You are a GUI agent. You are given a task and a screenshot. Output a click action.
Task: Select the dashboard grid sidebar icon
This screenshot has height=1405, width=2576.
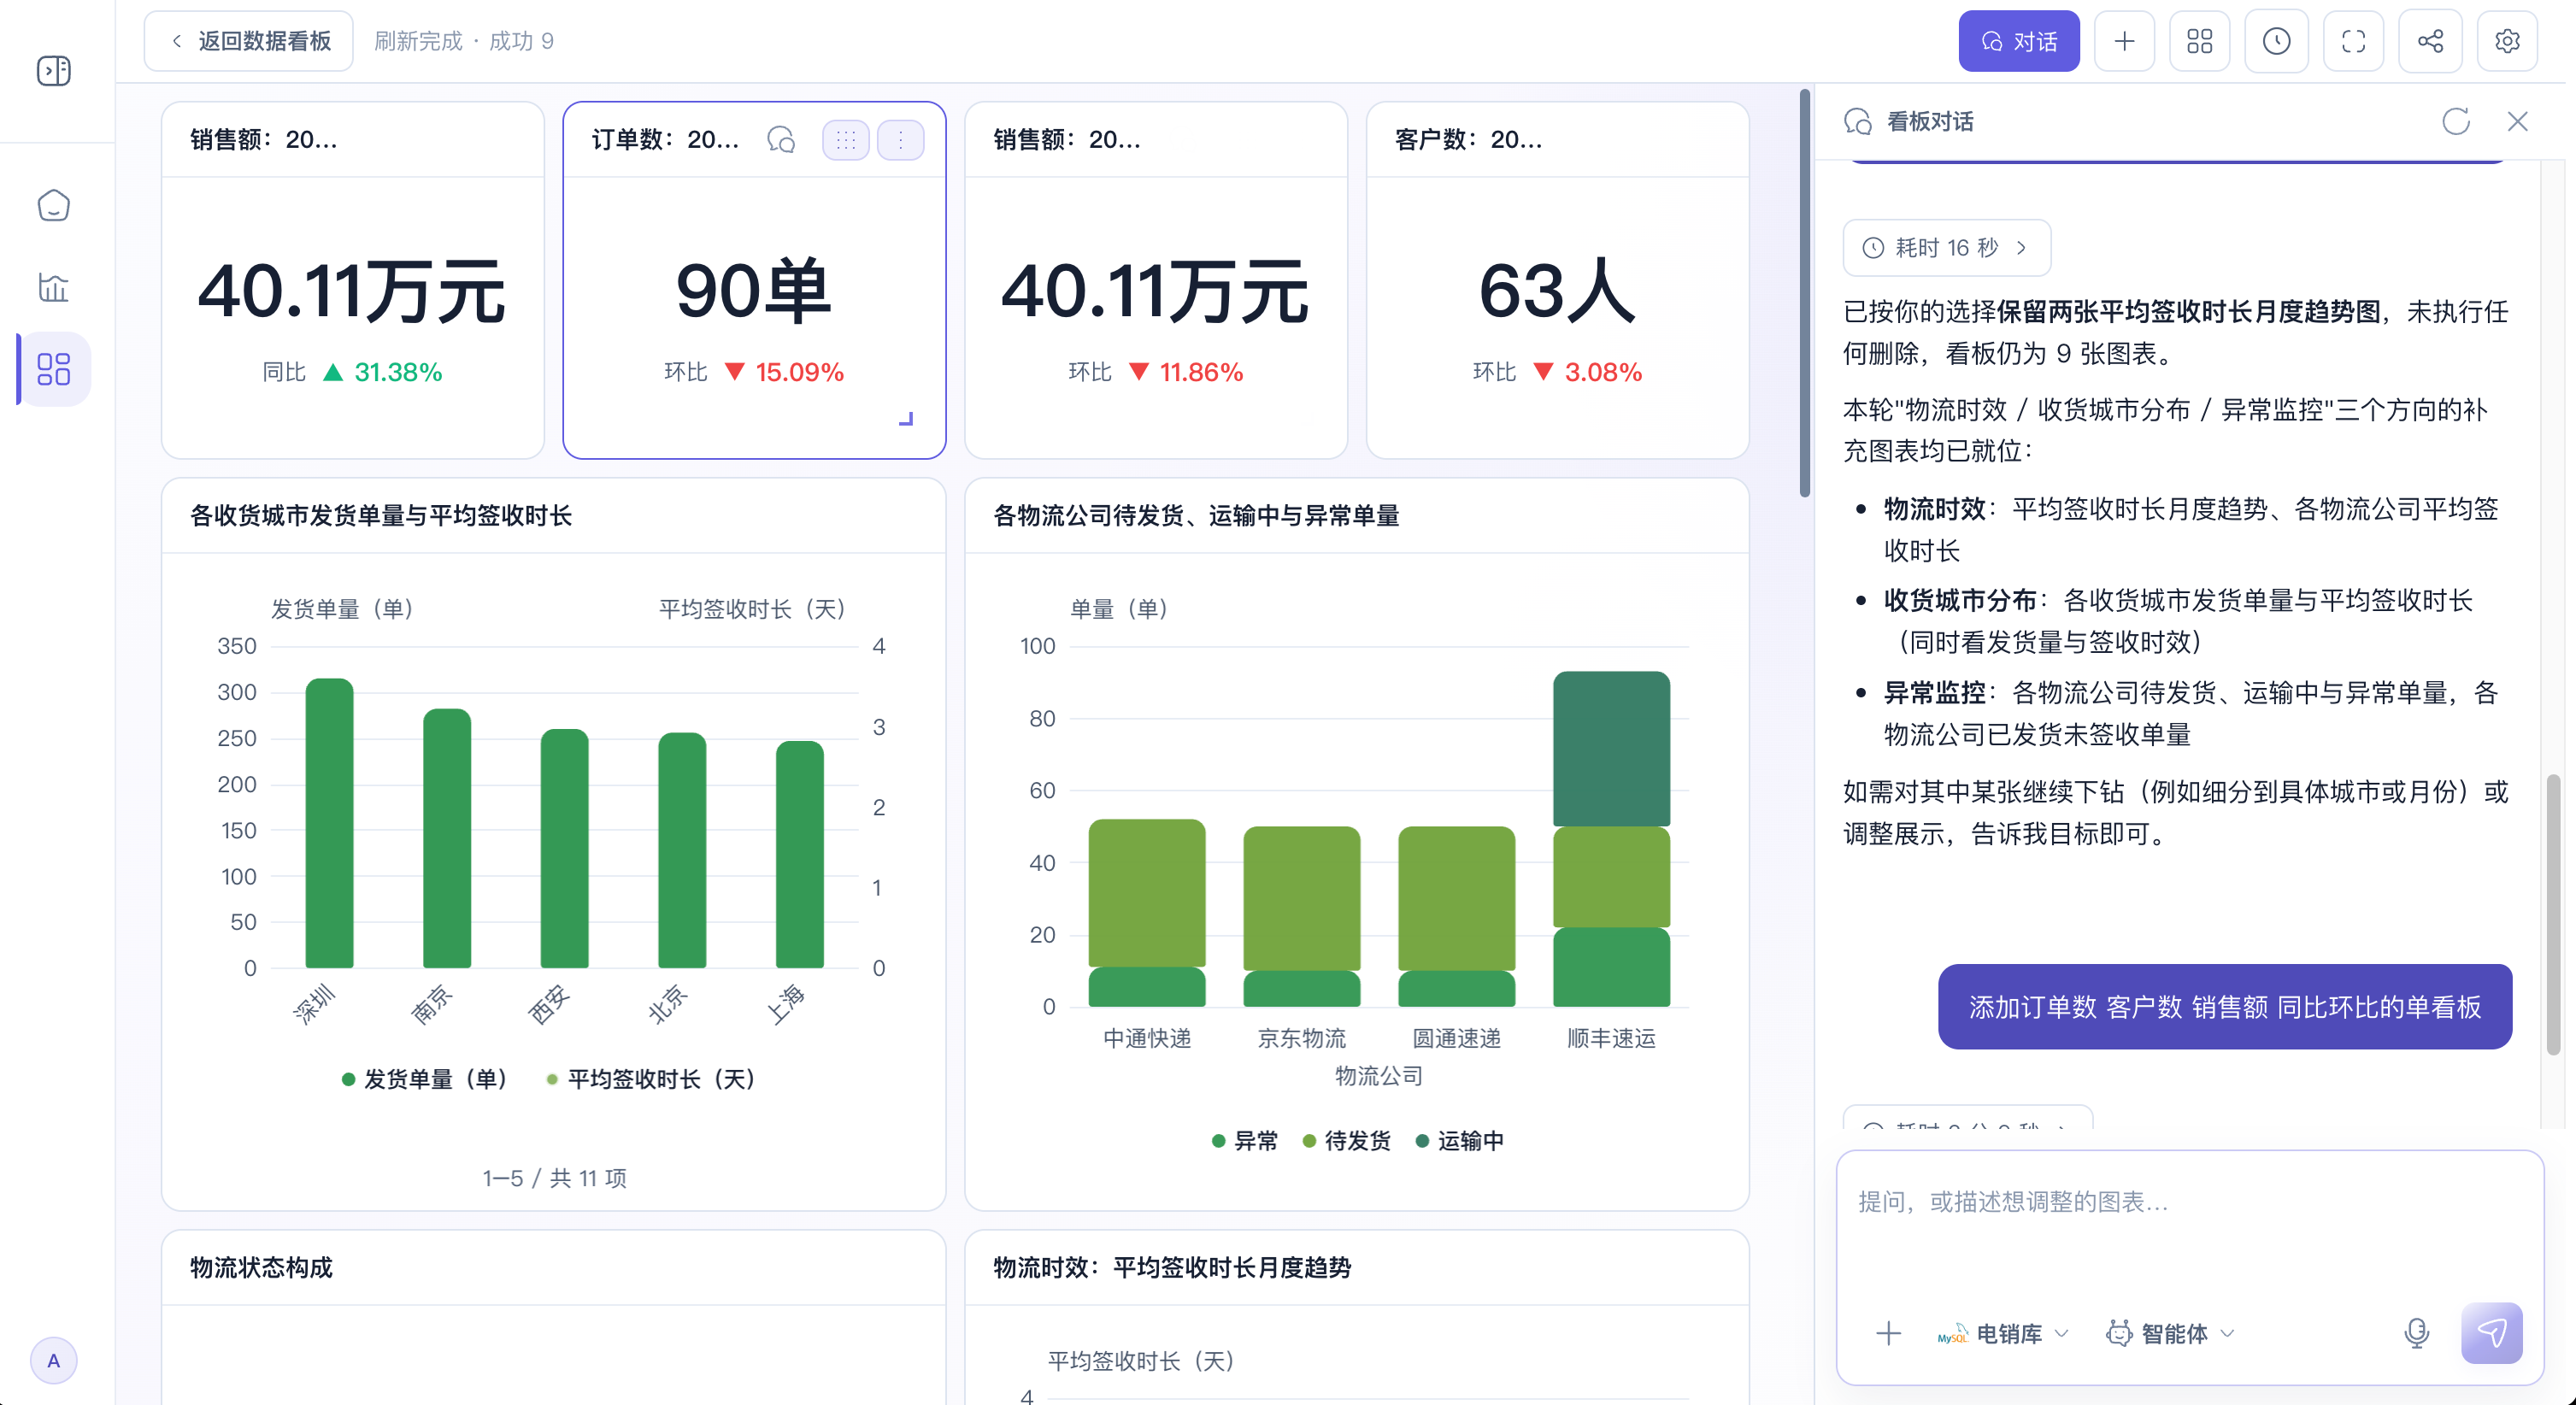point(54,369)
